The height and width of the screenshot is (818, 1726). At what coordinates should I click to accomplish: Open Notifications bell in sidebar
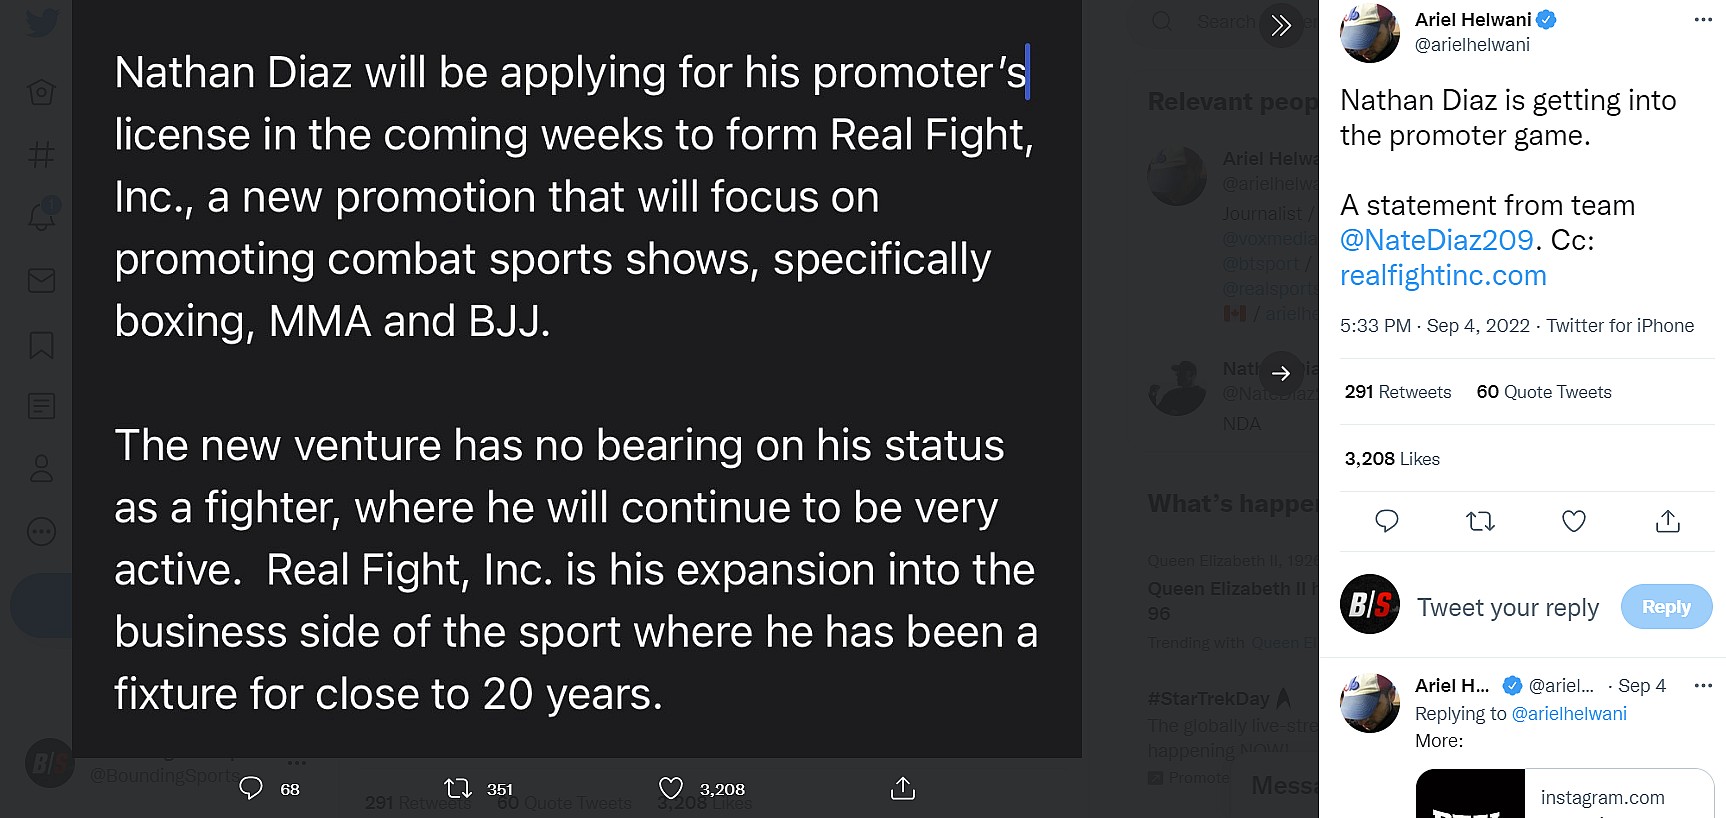(42, 216)
